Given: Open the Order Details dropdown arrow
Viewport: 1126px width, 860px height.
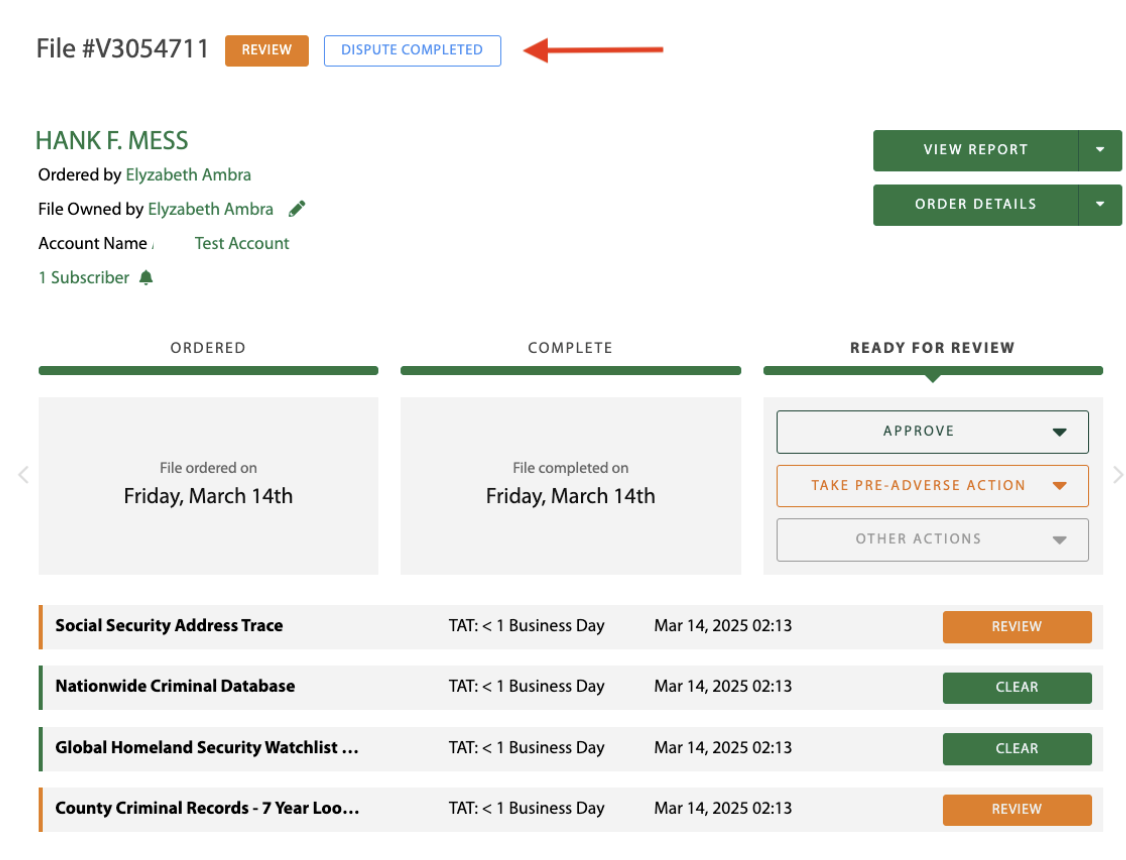Looking at the screenshot, I should point(1100,204).
